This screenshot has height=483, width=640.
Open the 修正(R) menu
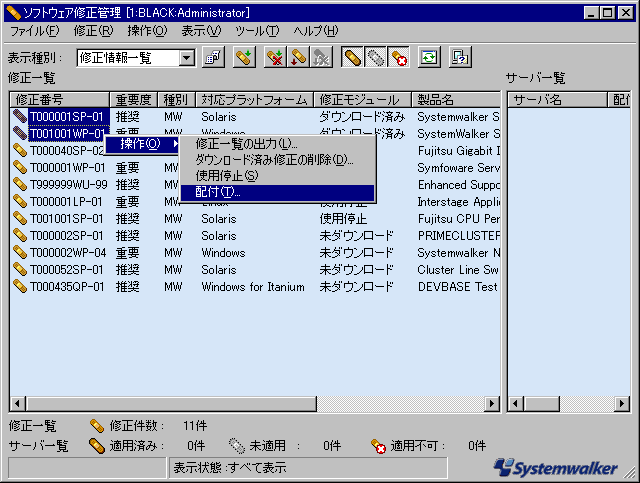(x=93, y=31)
